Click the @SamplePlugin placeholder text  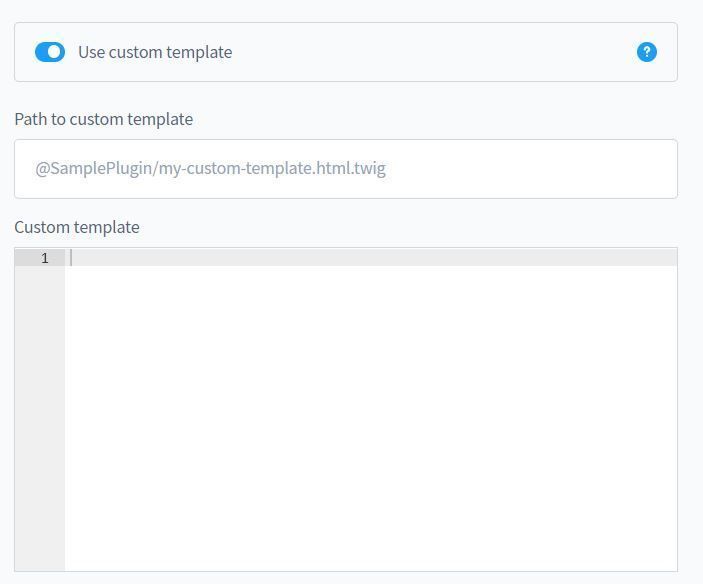click(210, 169)
